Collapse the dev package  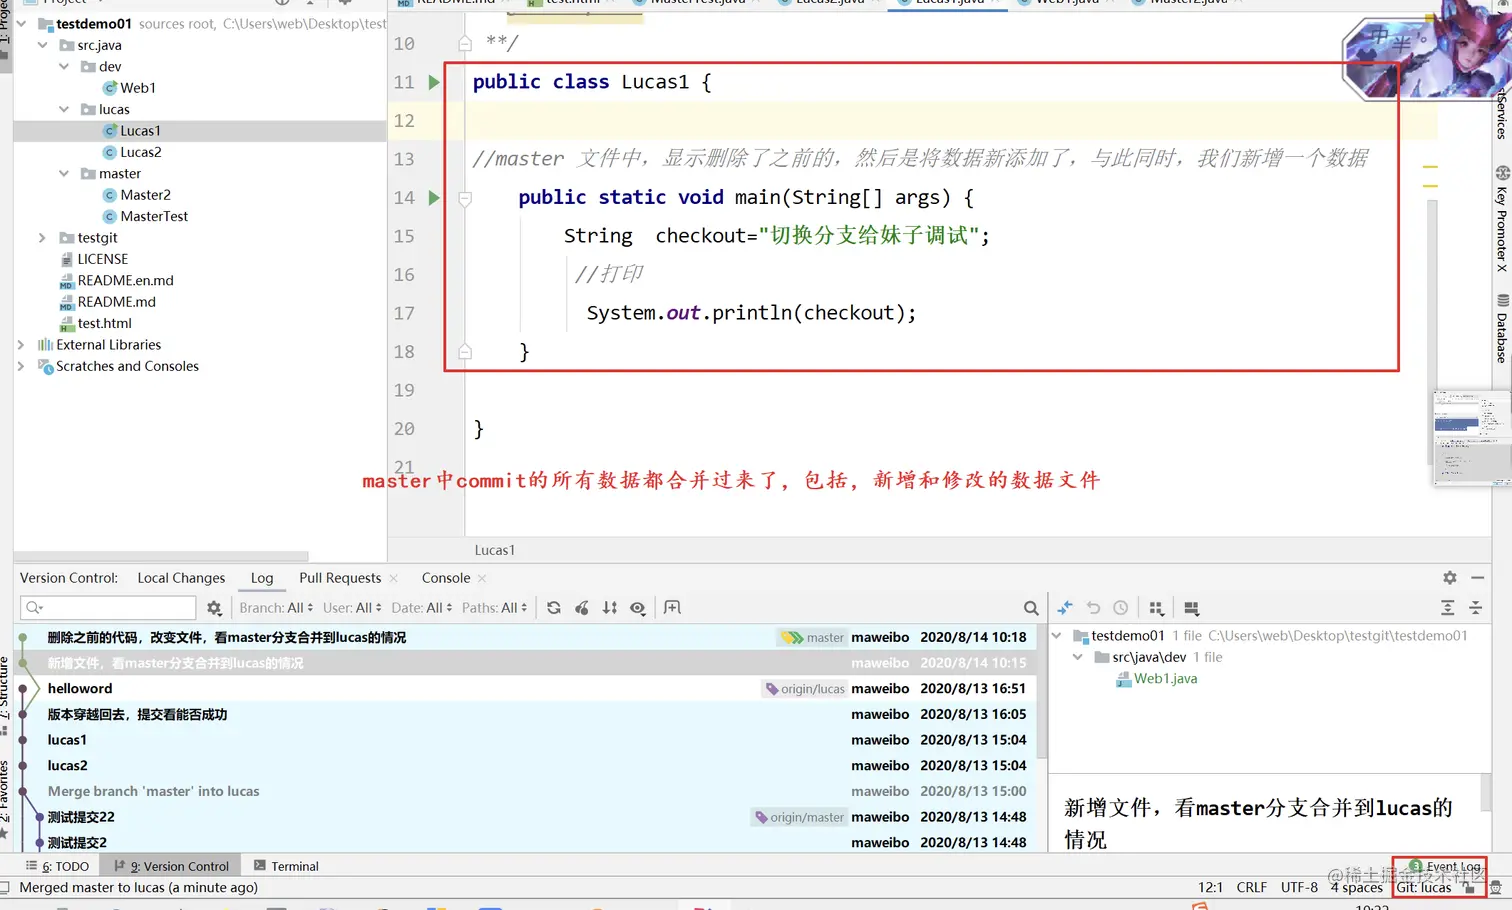[x=64, y=66]
